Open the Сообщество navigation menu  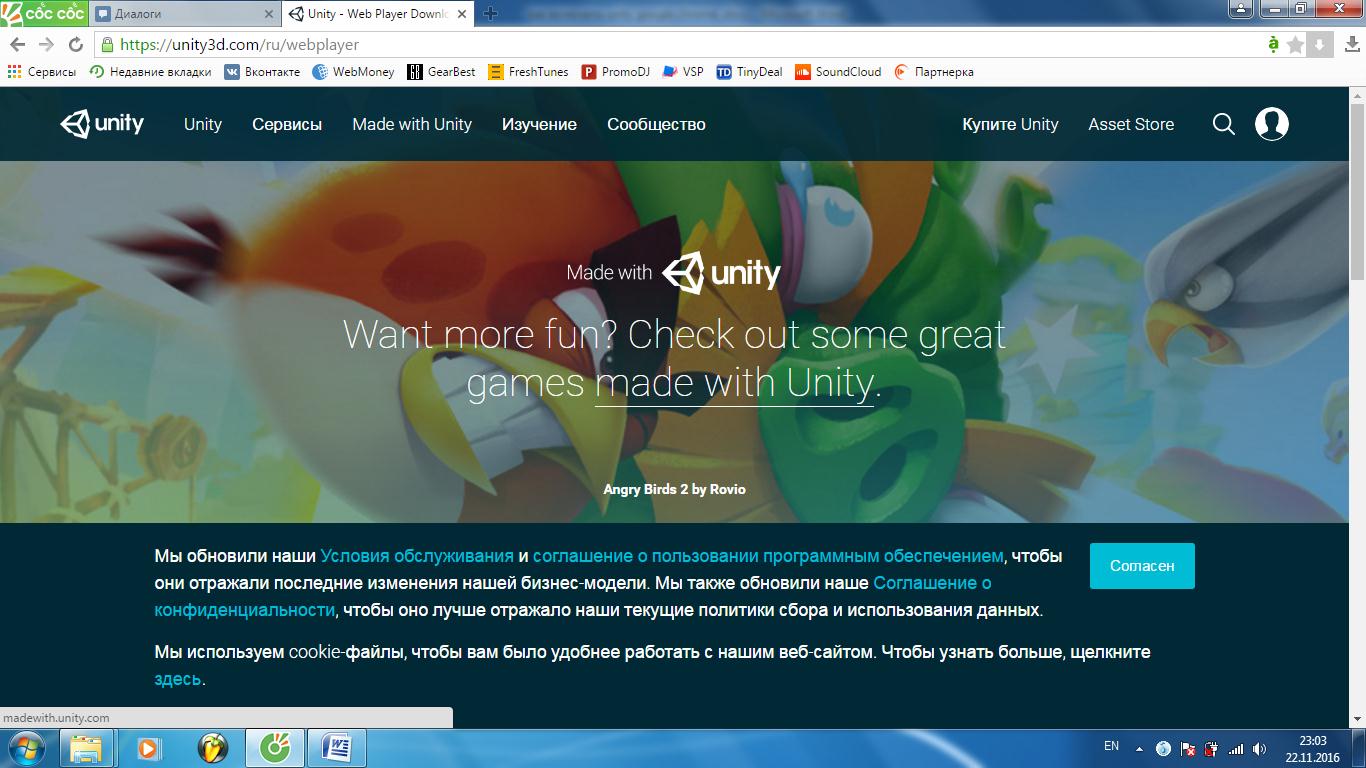click(x=656, y=124)
